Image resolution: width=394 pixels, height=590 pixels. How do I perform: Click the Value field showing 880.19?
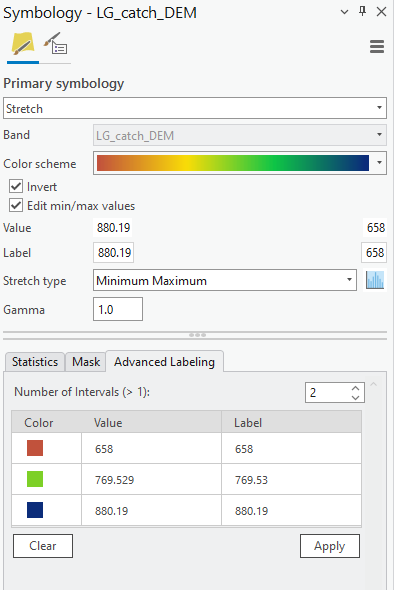point(113,227)
